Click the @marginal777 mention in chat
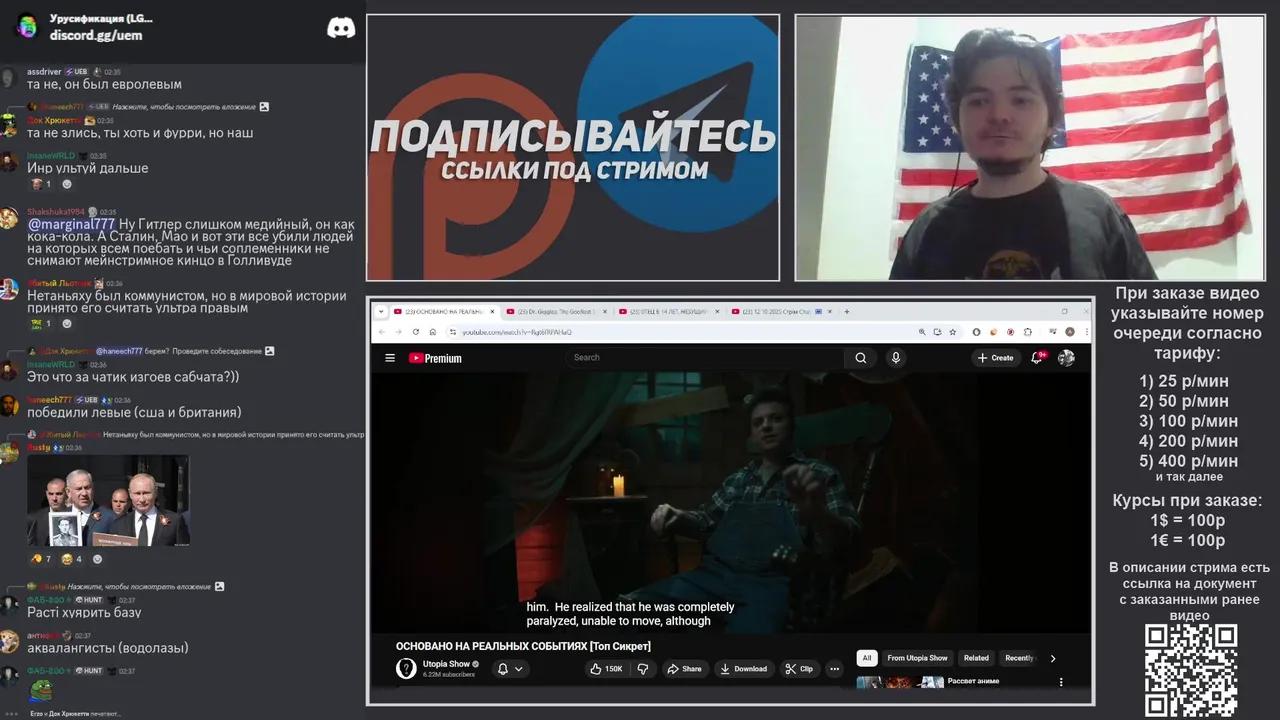Viewport: 1280px width, 720px height. pyautogui.click(x=71, y=224)
